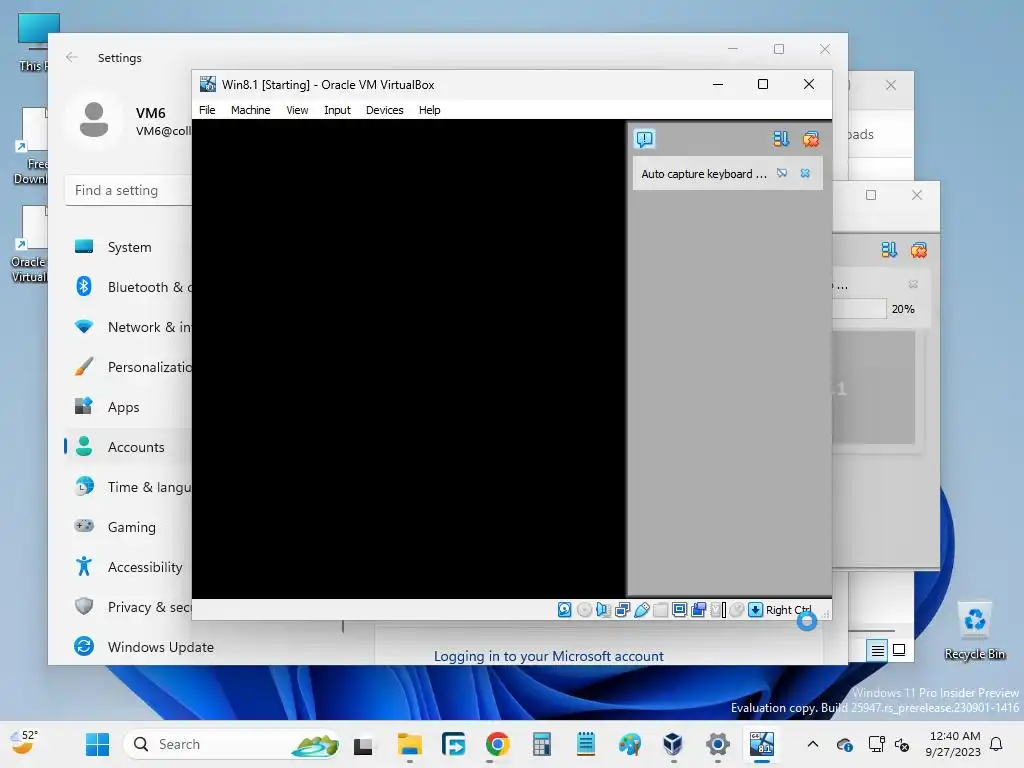1024x768 pixels.
Task: Open Bluetooth & devices settings
Action: (129, 287)
